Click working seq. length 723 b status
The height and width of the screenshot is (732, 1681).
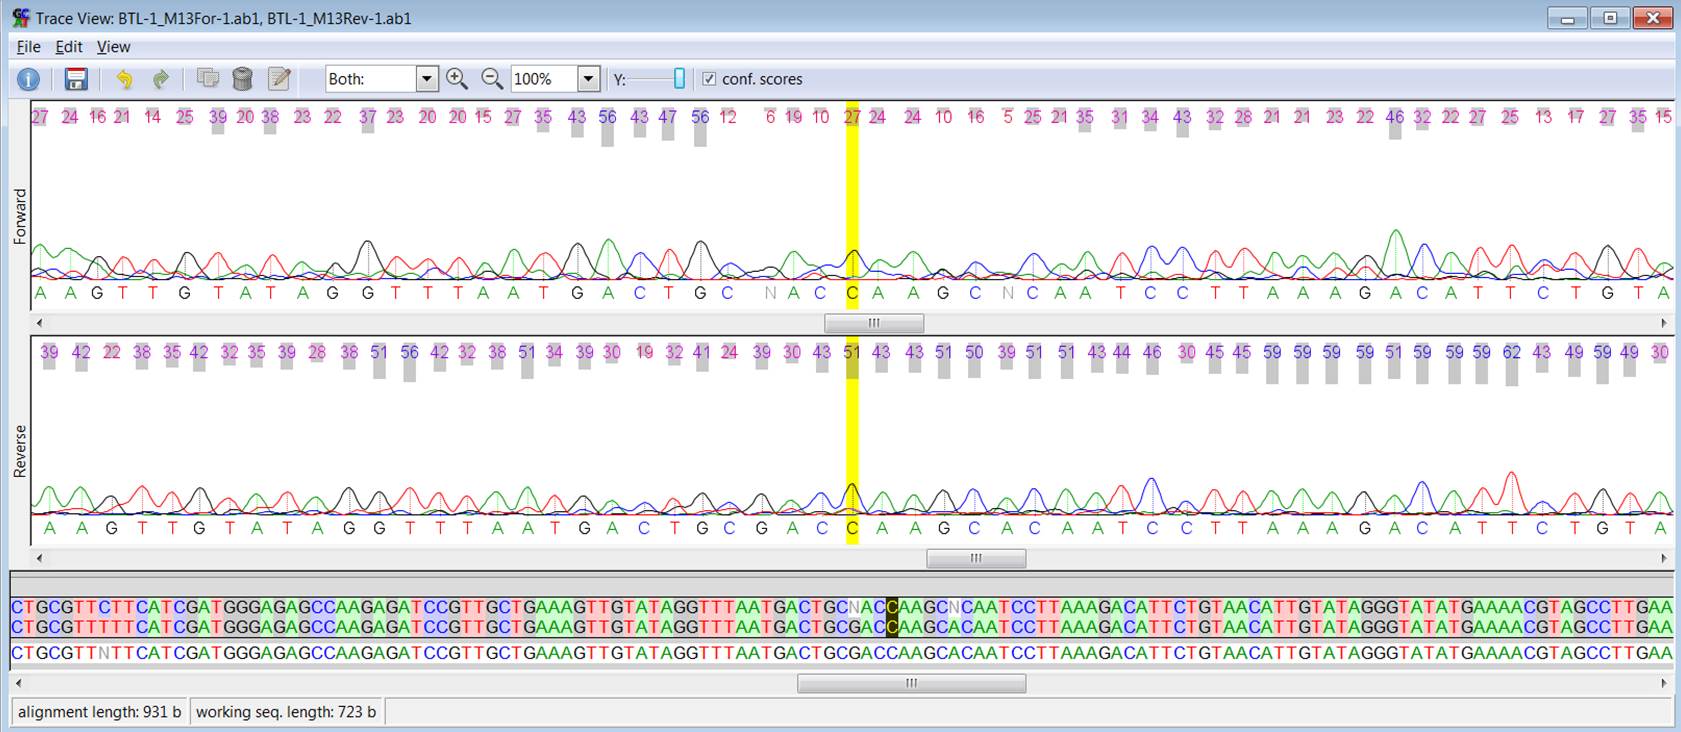[286, 712]
